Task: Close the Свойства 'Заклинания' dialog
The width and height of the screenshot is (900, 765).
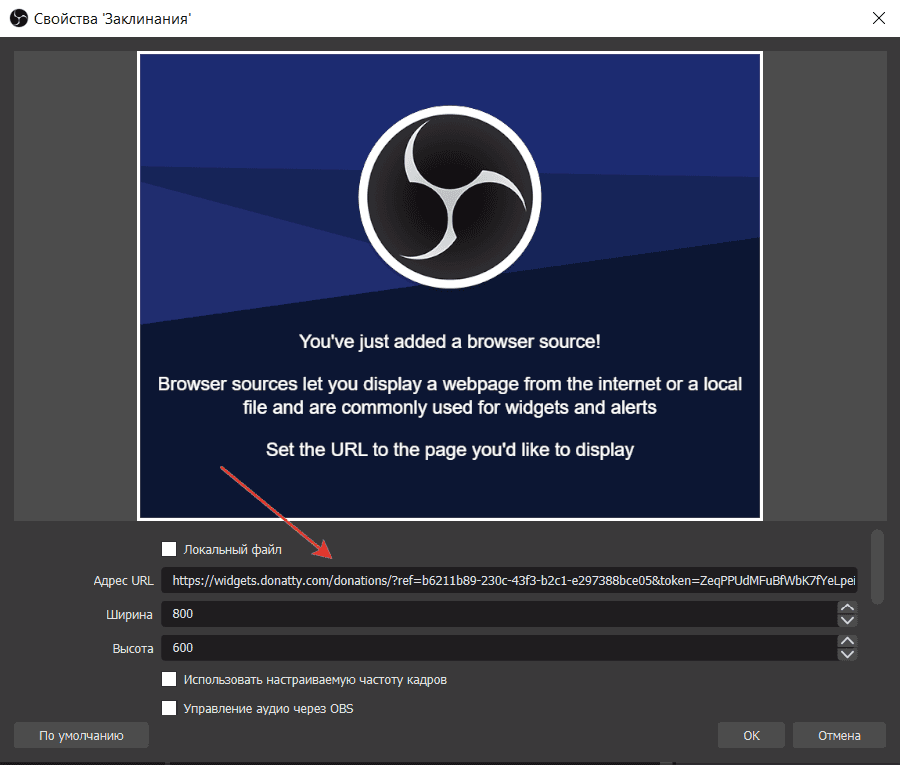Action: pos(878,18)
